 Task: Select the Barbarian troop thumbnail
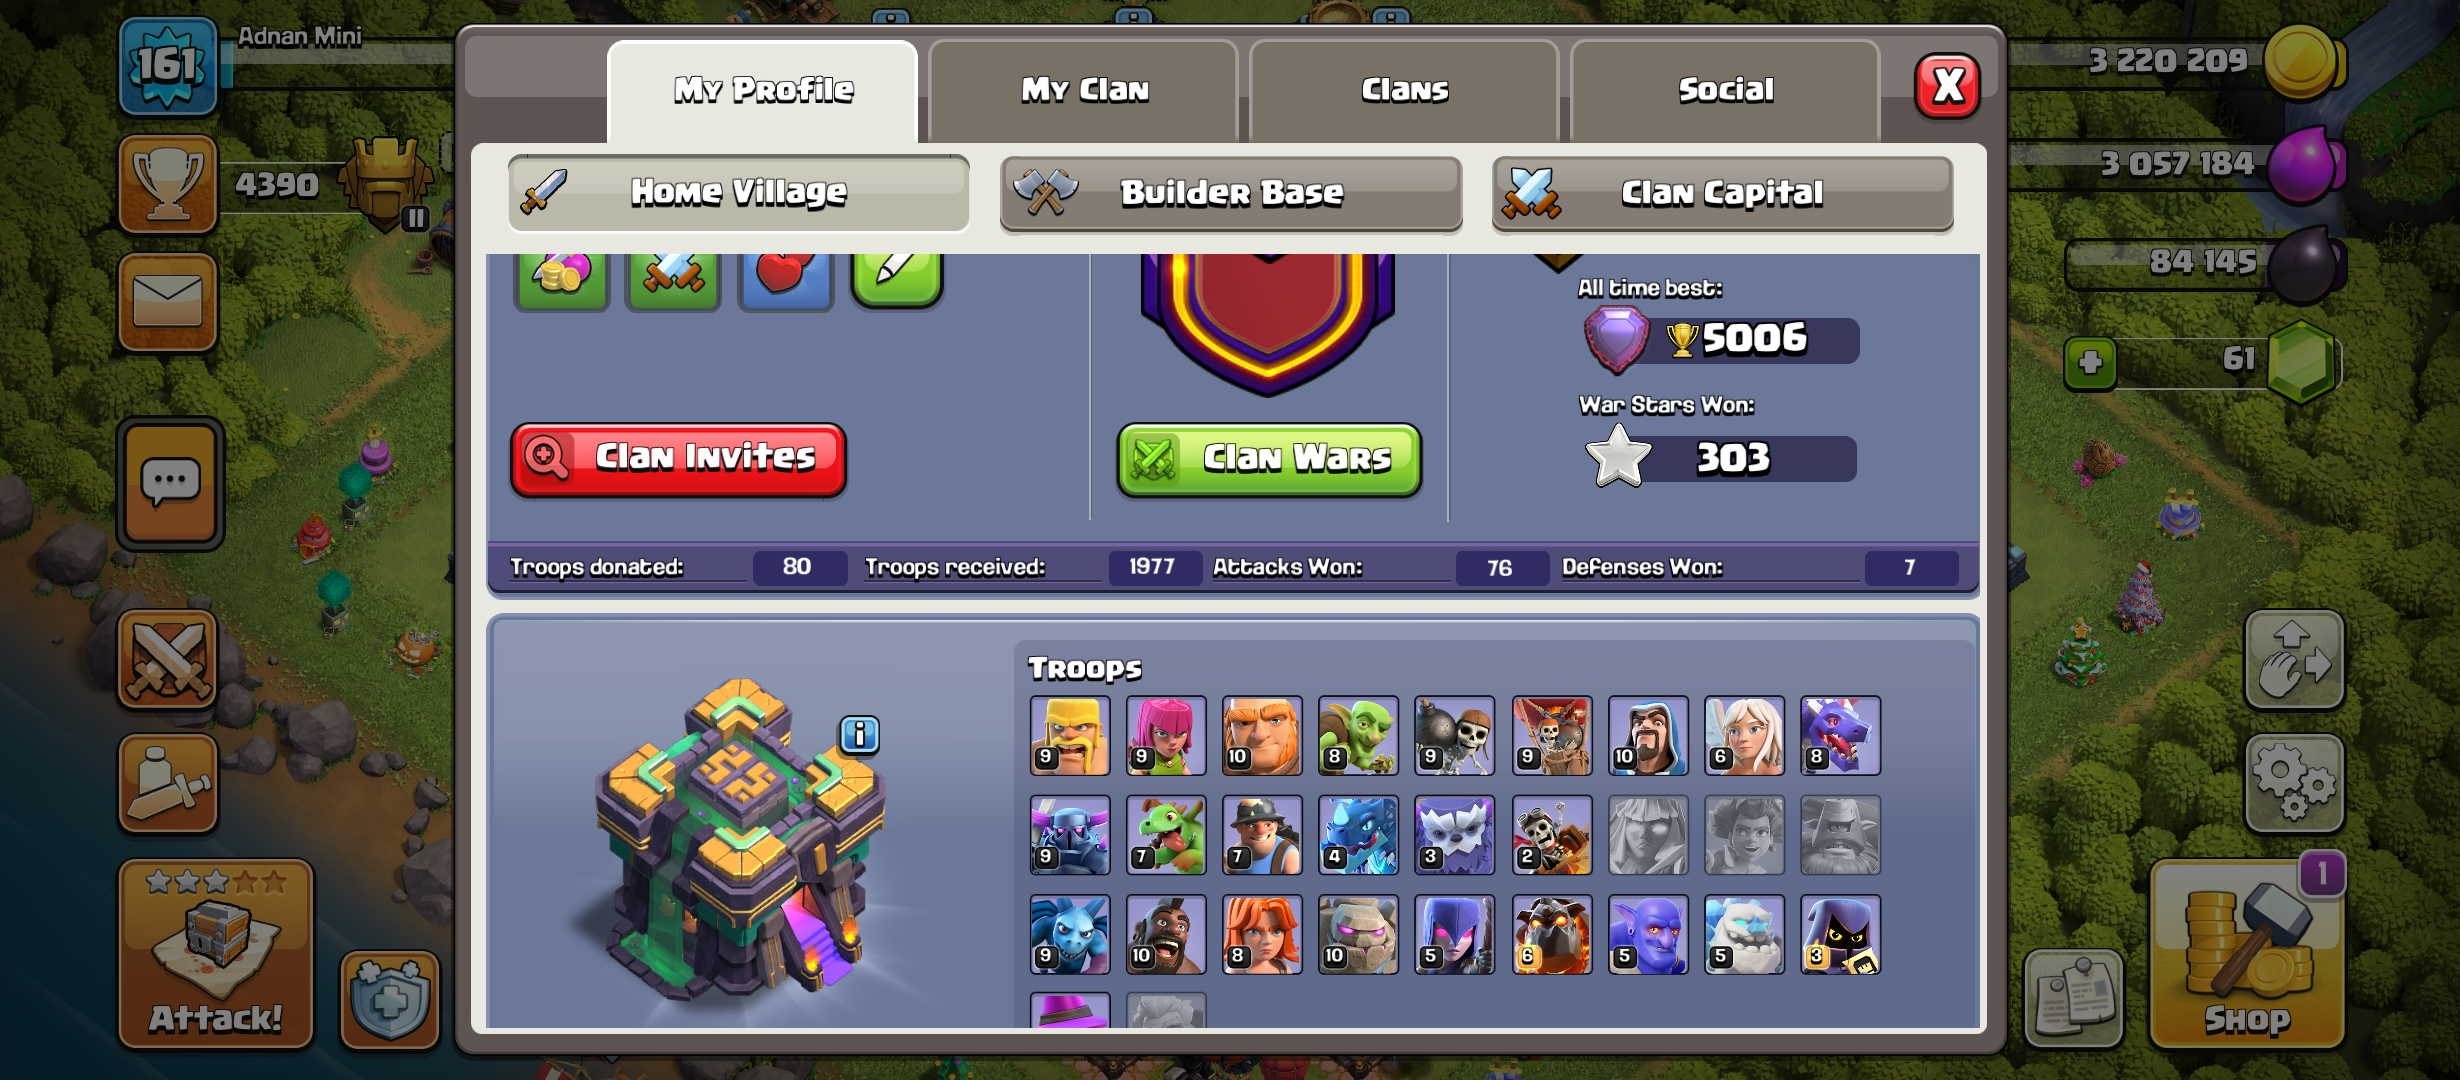click(1070, 736)
